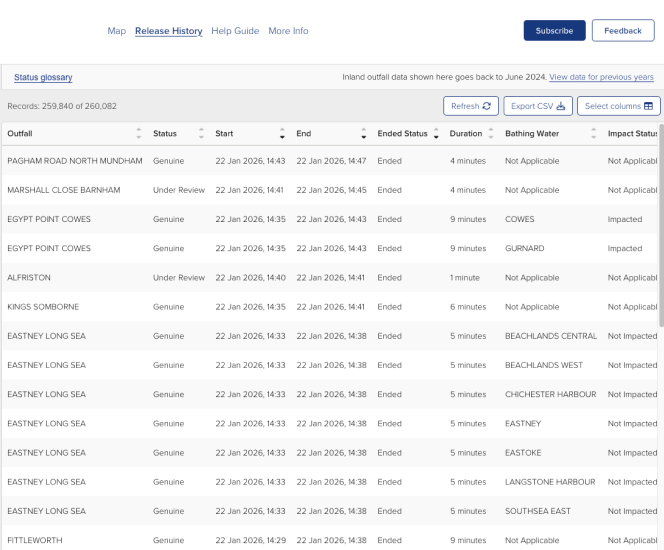664x550 pixels.
Task: Toggle sort on the End column
Action: tap(362, 133)
